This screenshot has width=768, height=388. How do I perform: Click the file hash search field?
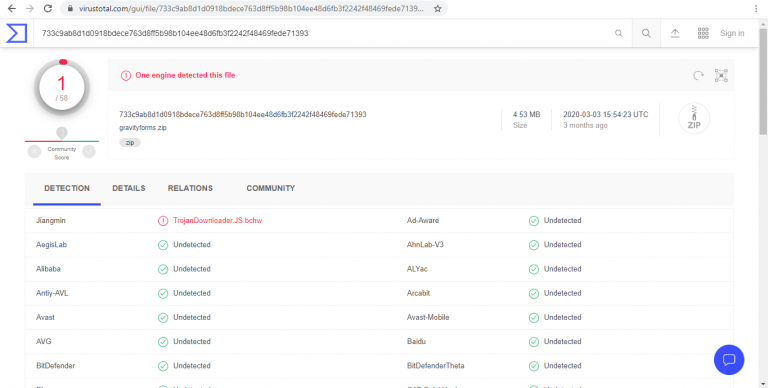[323, 33]
